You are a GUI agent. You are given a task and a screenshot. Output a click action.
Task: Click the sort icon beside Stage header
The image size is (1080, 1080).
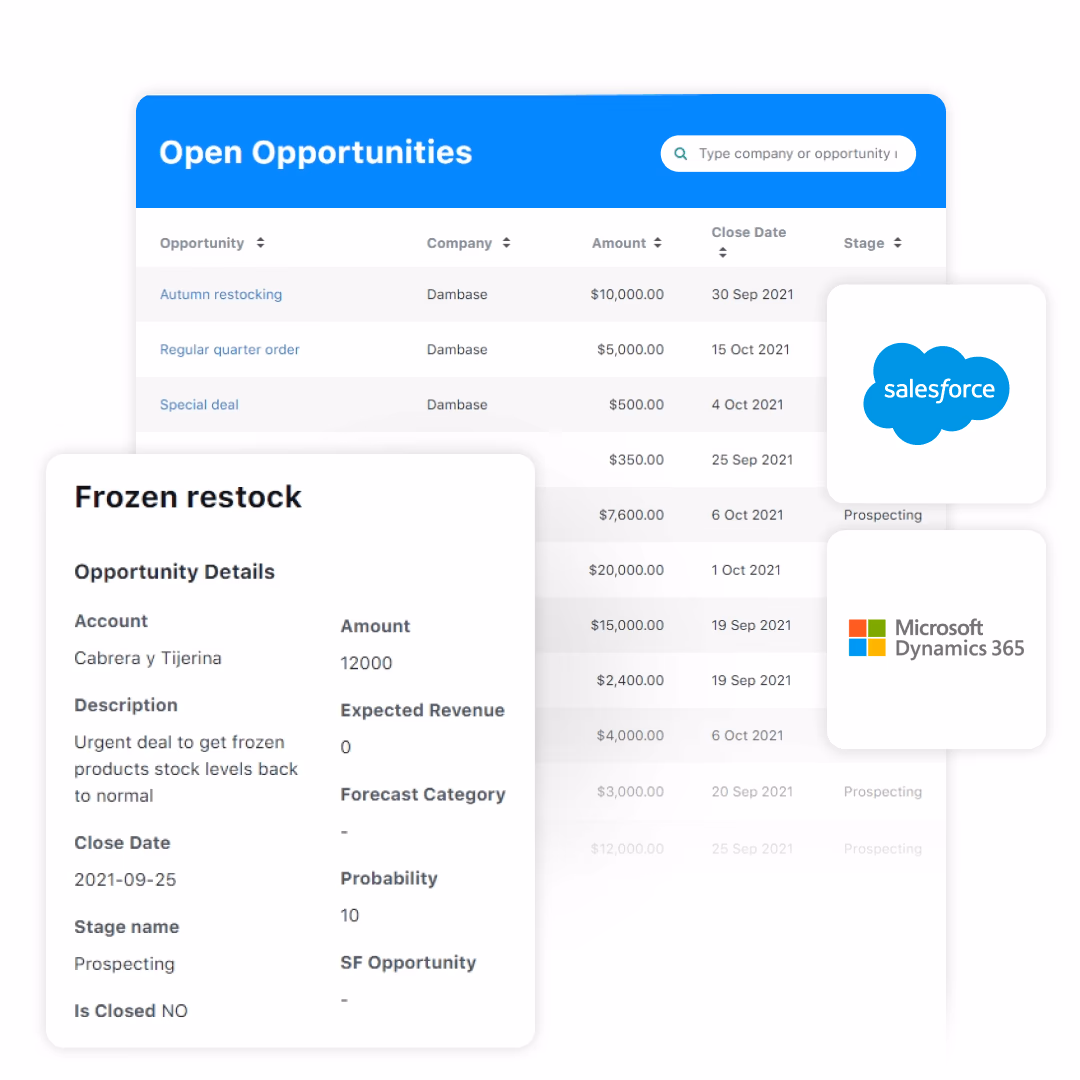click(897, 242)
